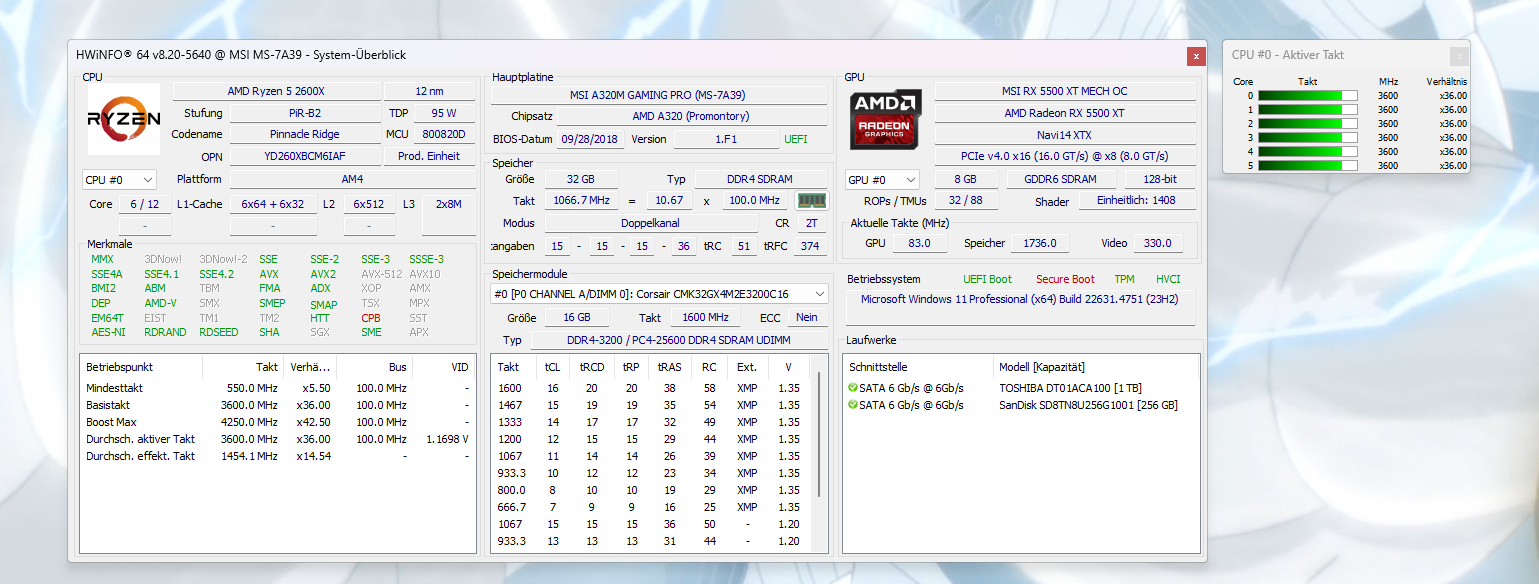
Task: Click the 6 / 12 core count field
Action: [144, 204]
